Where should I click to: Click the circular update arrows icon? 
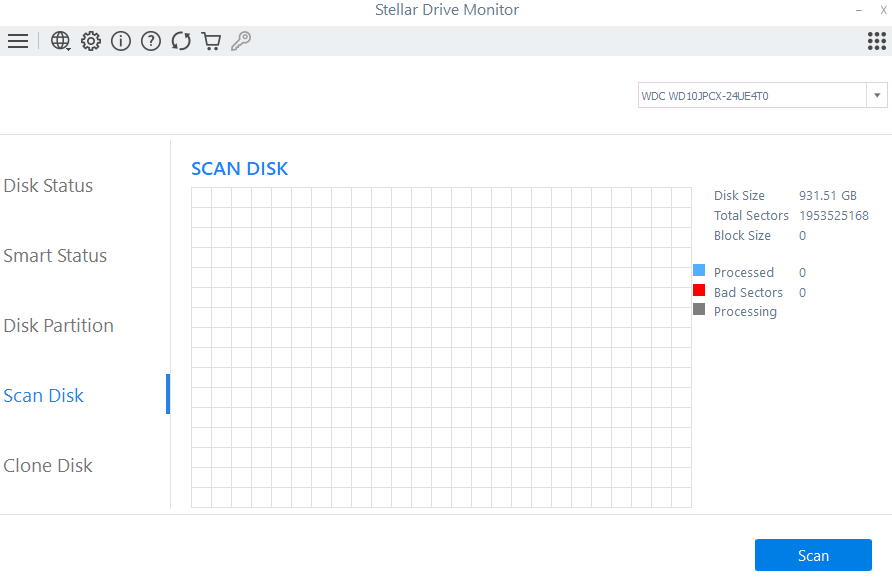coord(181,41)
